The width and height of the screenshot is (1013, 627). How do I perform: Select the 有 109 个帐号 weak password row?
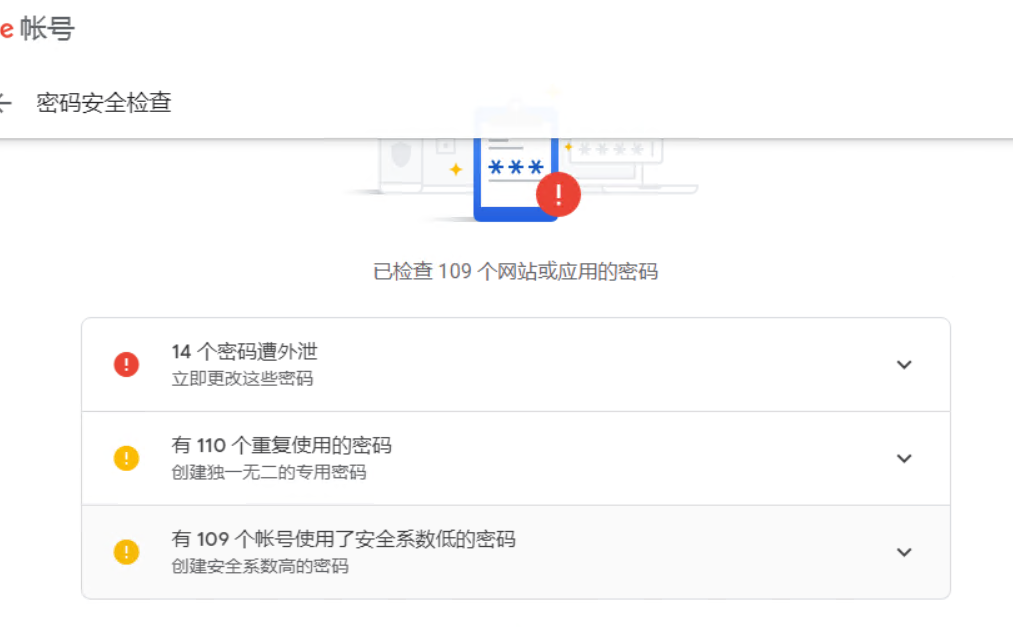(x=500, y=551)
